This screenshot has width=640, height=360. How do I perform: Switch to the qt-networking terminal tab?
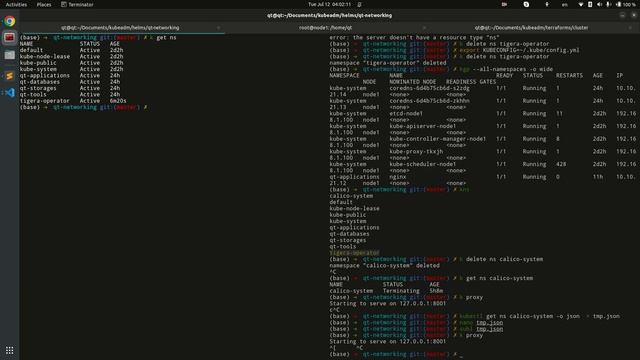tap(120, 28)
